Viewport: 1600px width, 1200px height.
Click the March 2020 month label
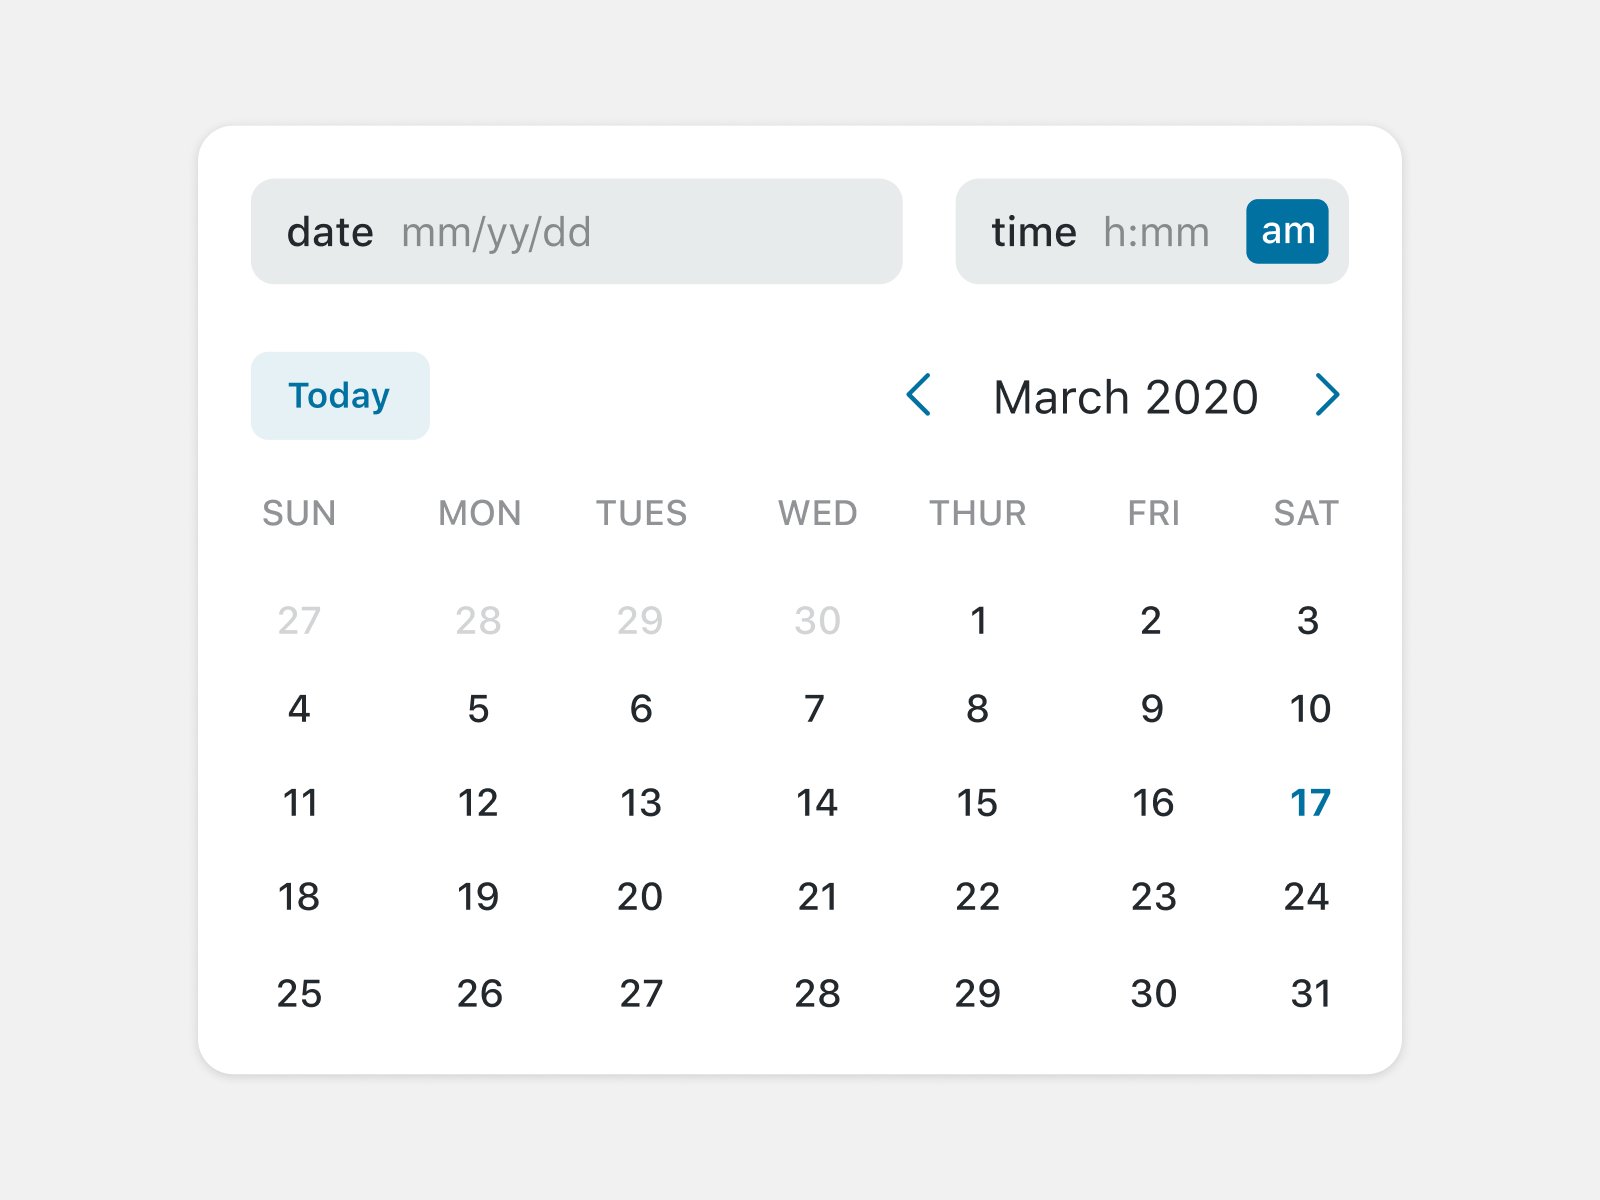tap(1124, 396)
